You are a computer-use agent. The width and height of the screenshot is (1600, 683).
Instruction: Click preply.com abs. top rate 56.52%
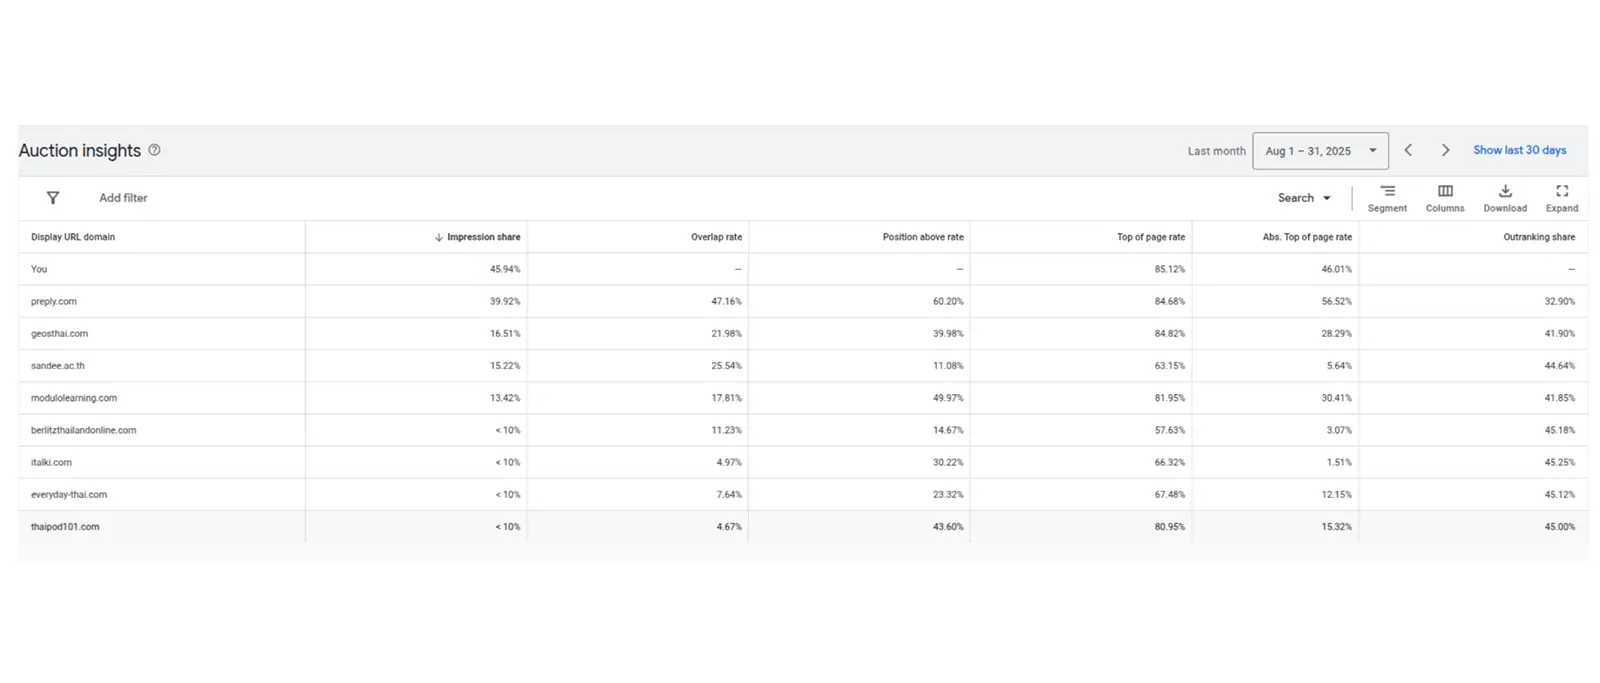click(x=1337, y=301)
